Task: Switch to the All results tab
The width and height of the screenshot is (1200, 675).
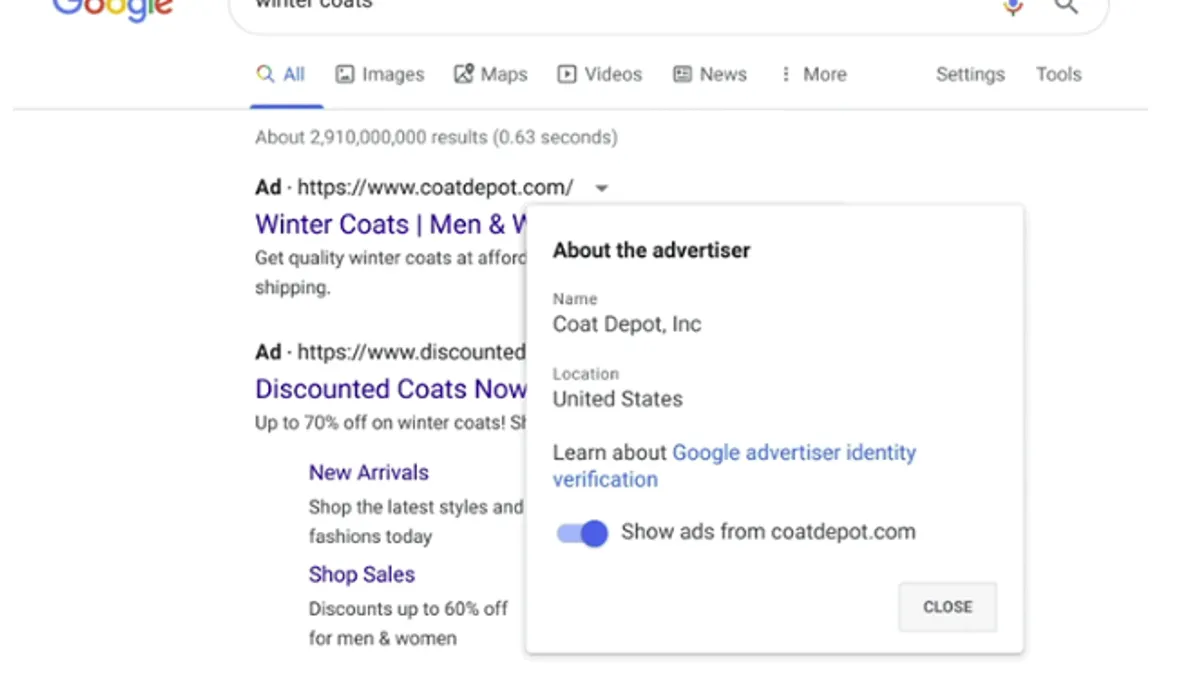Action: tap(281, 74)
